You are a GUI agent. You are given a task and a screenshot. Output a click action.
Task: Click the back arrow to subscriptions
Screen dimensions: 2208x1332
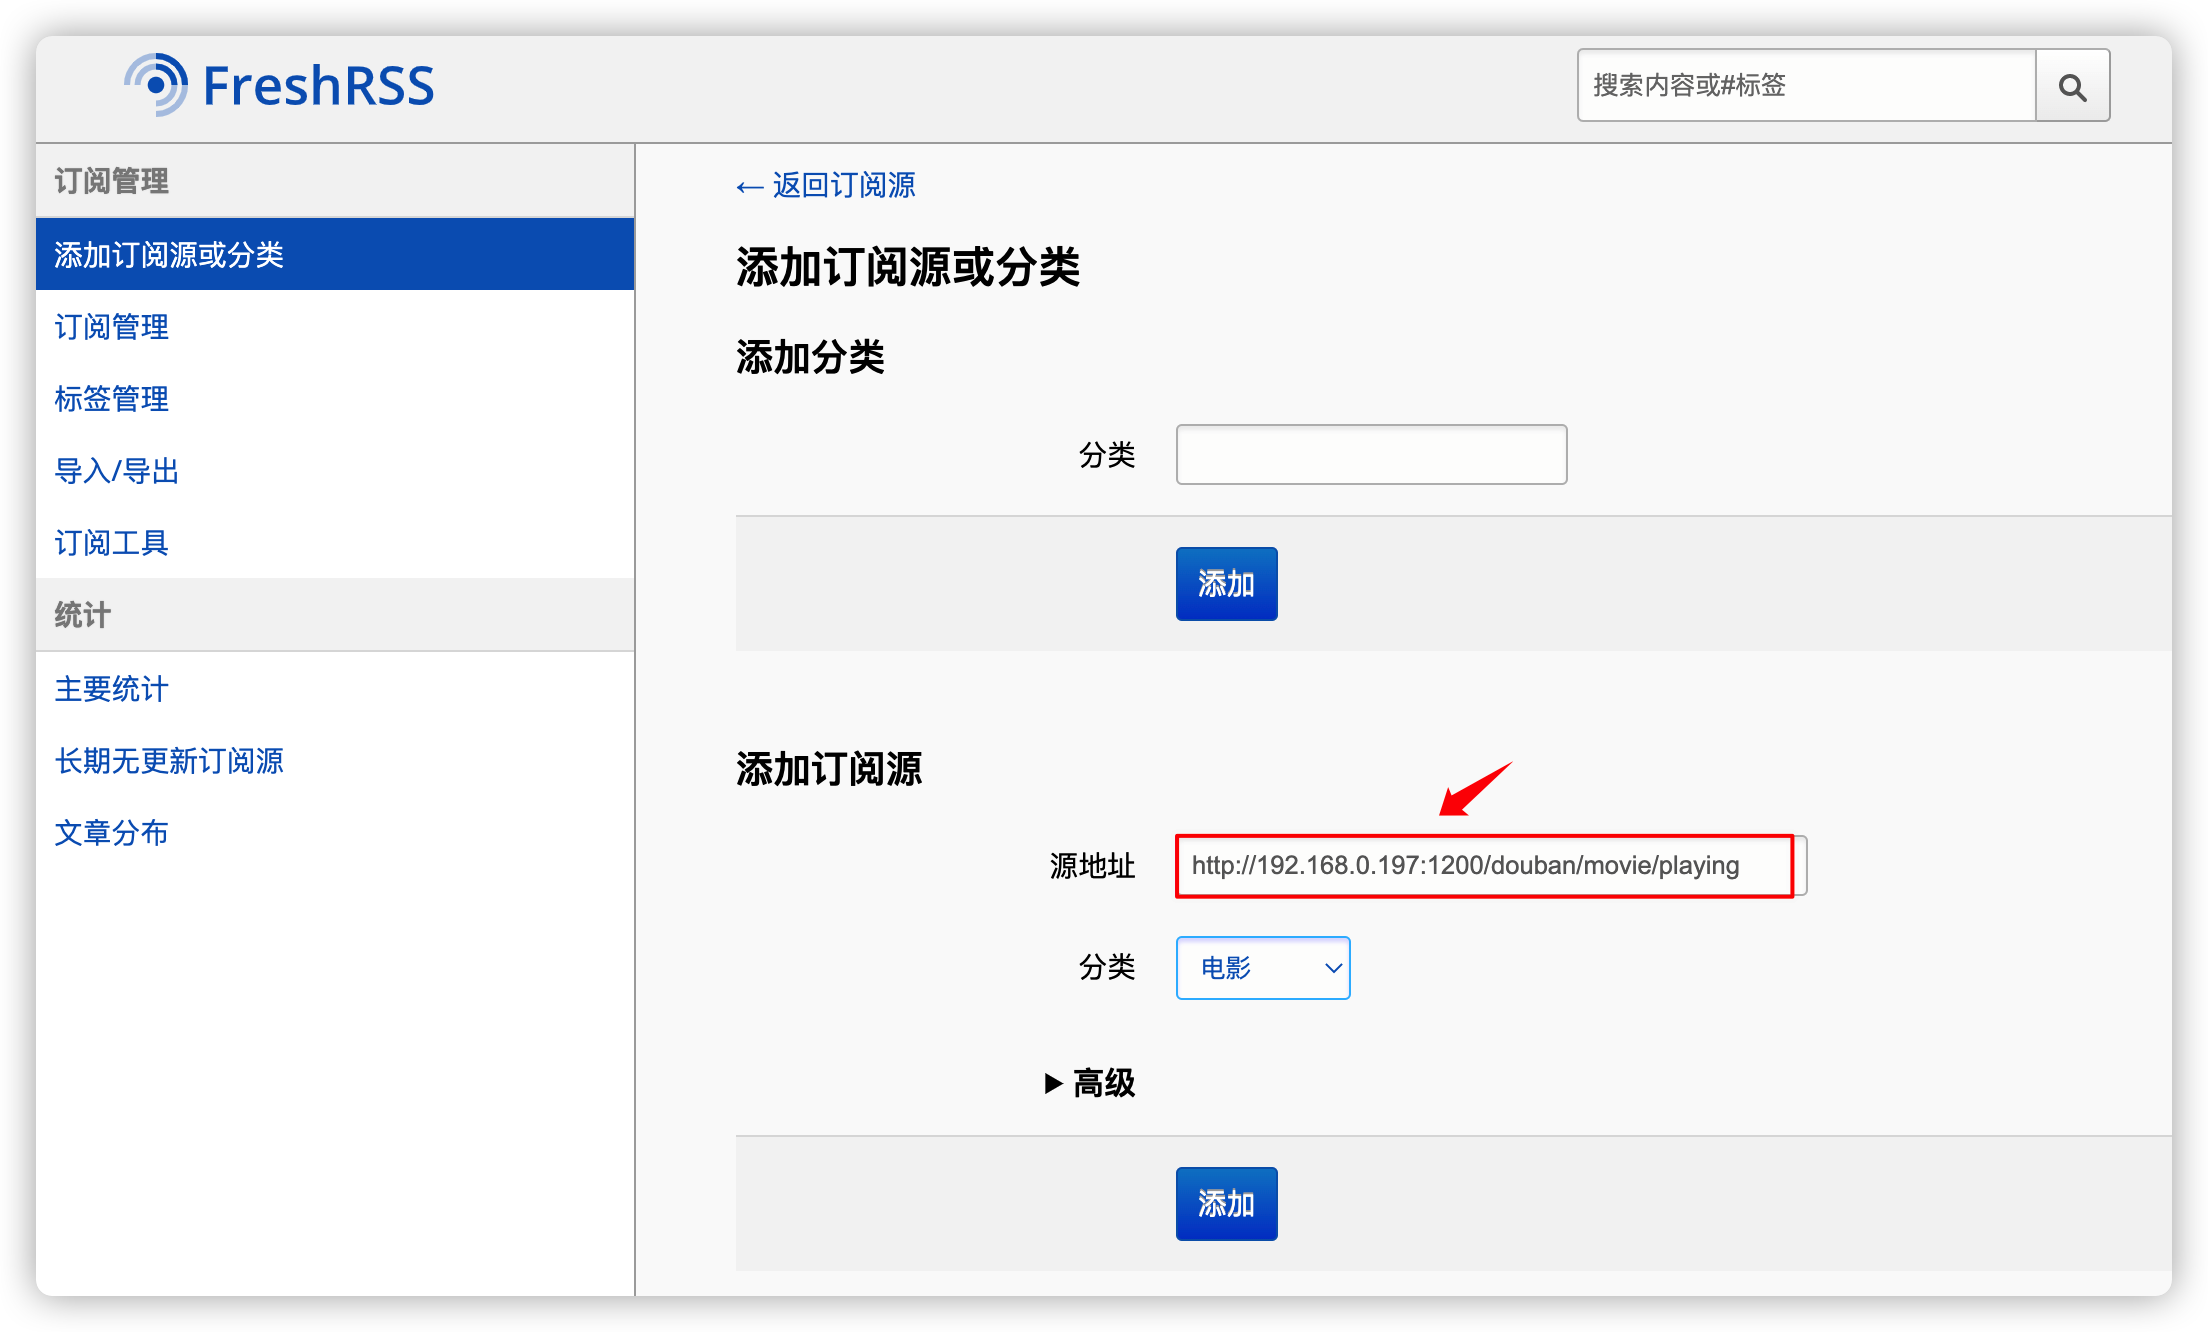point(750,187)
